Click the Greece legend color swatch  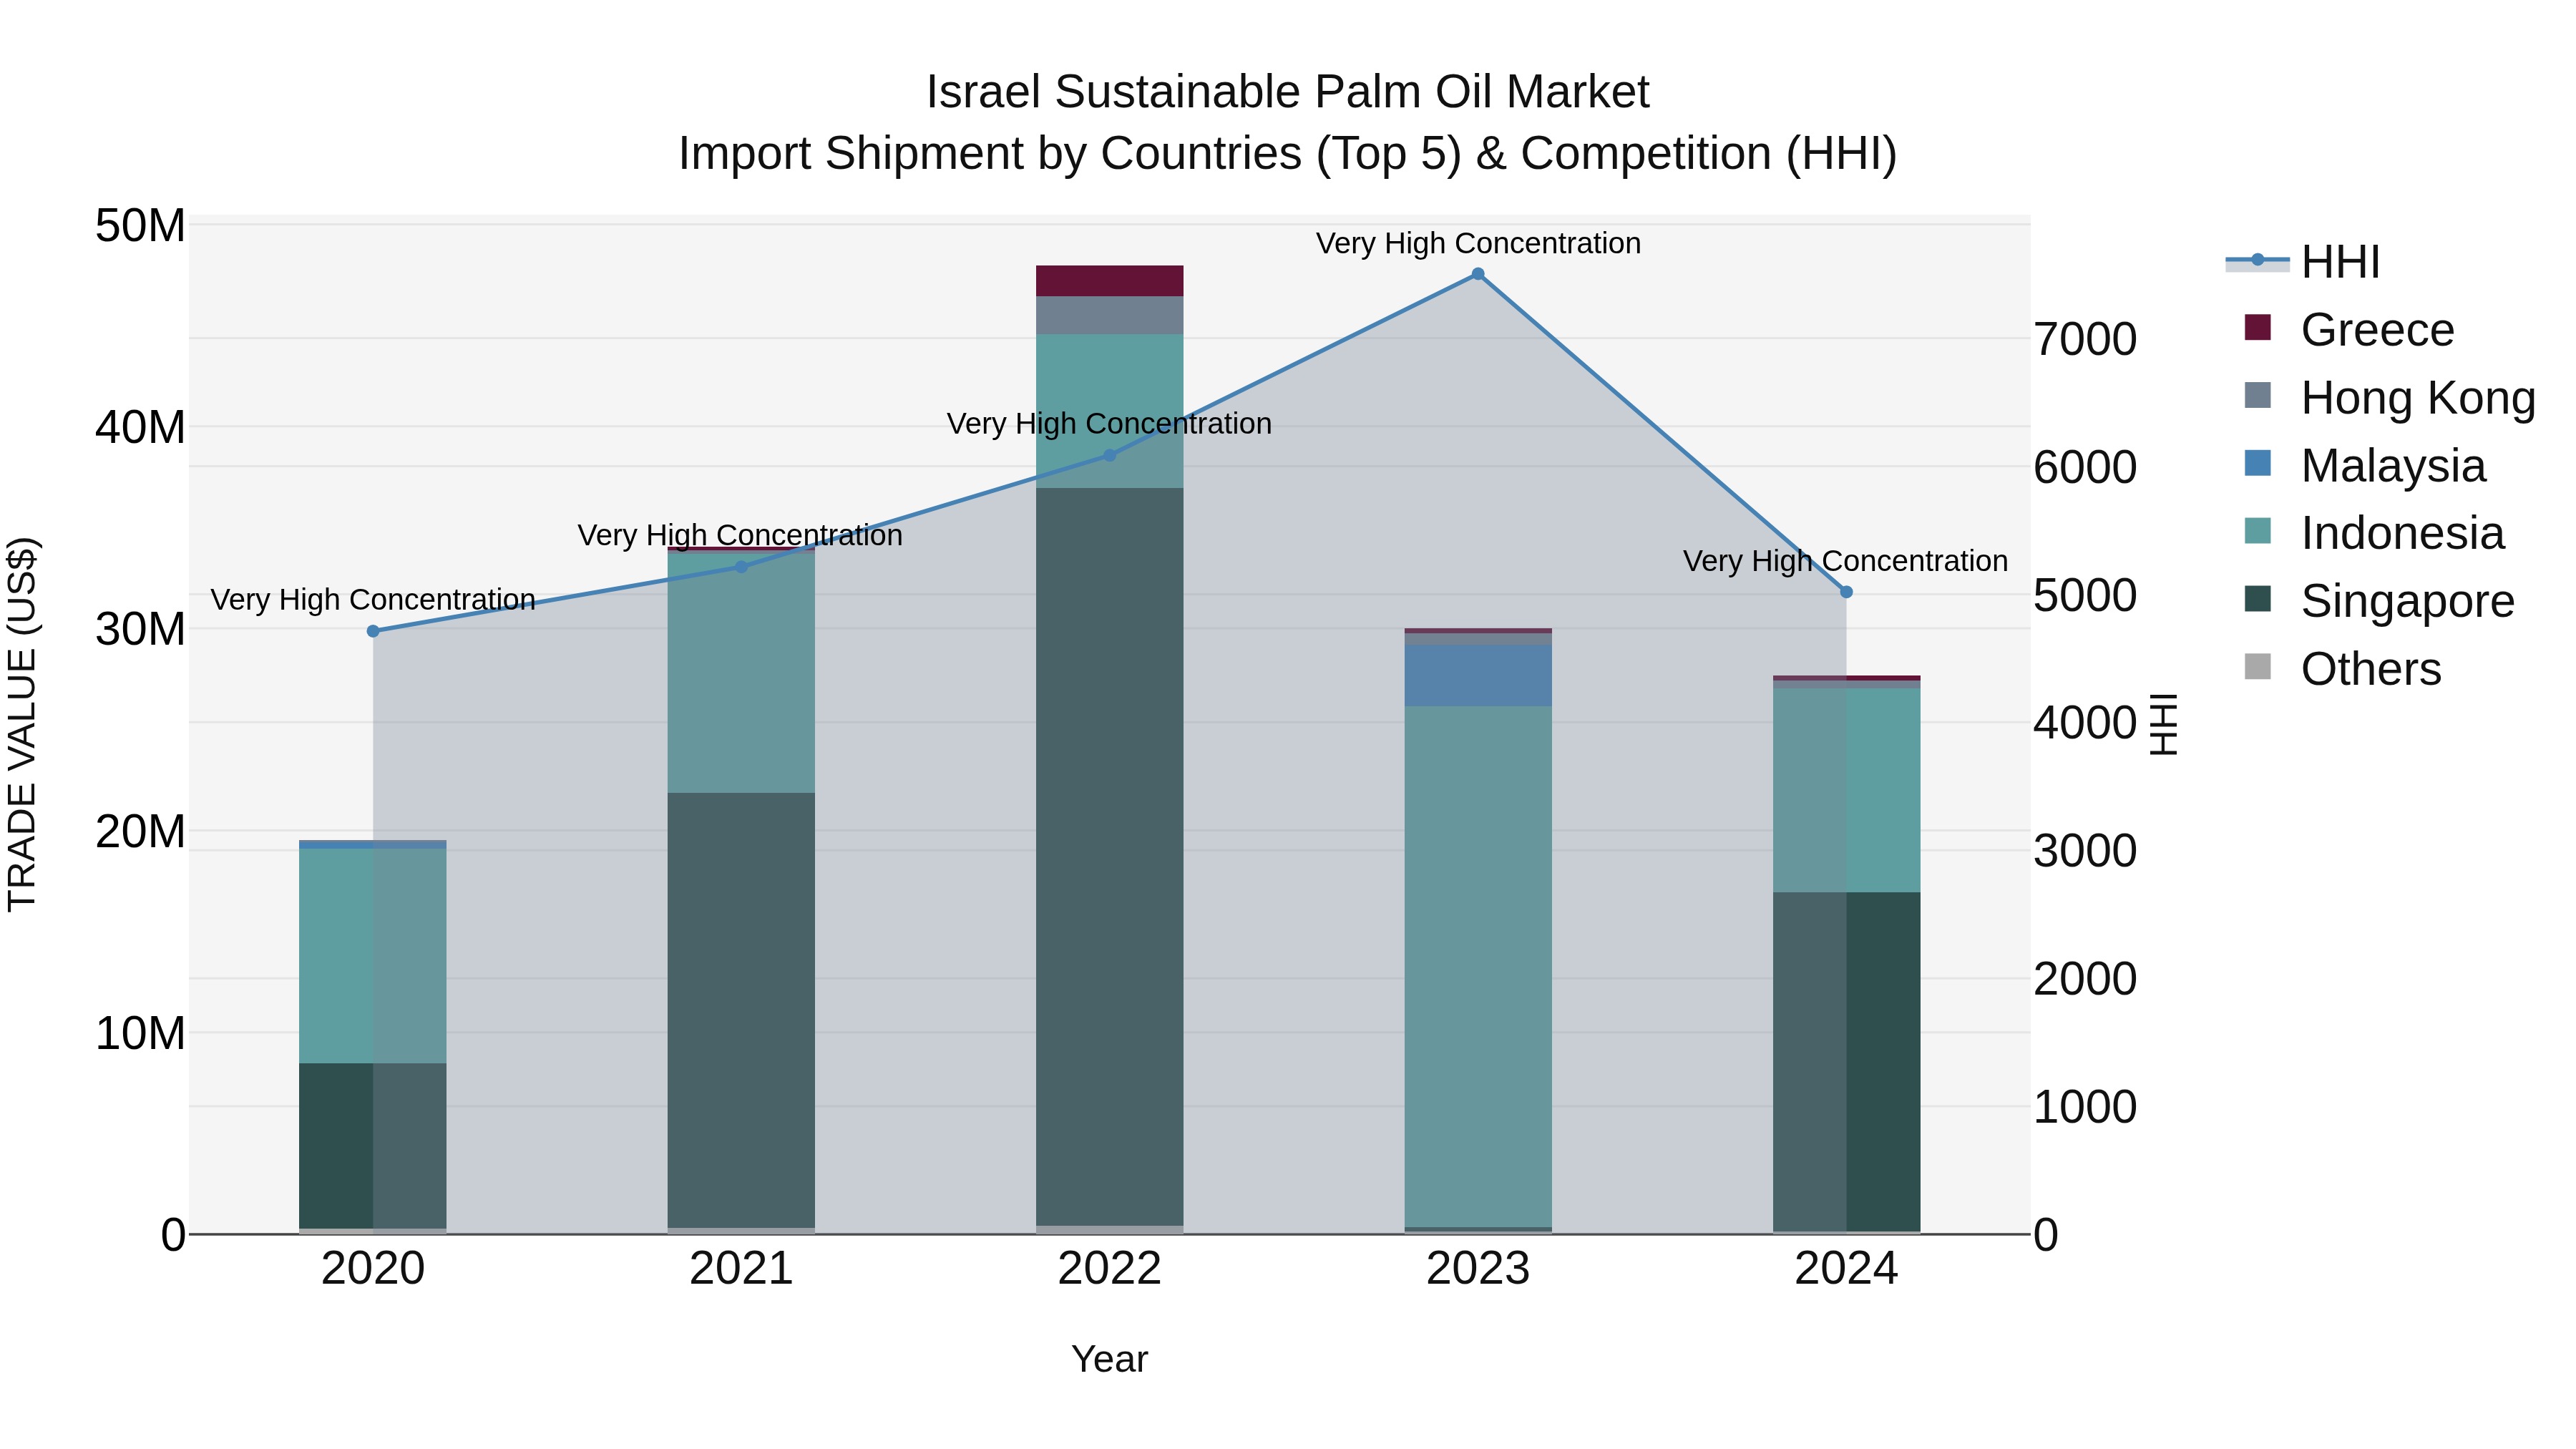tap(2257, 327)
